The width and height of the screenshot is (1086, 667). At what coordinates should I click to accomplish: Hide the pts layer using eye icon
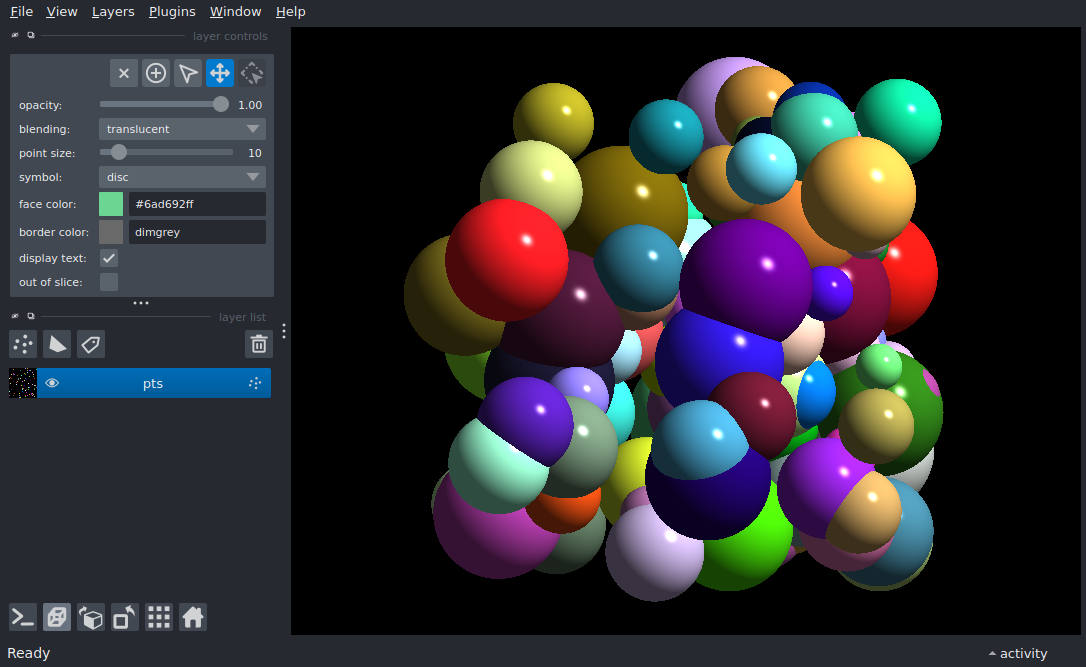point(52,383)
